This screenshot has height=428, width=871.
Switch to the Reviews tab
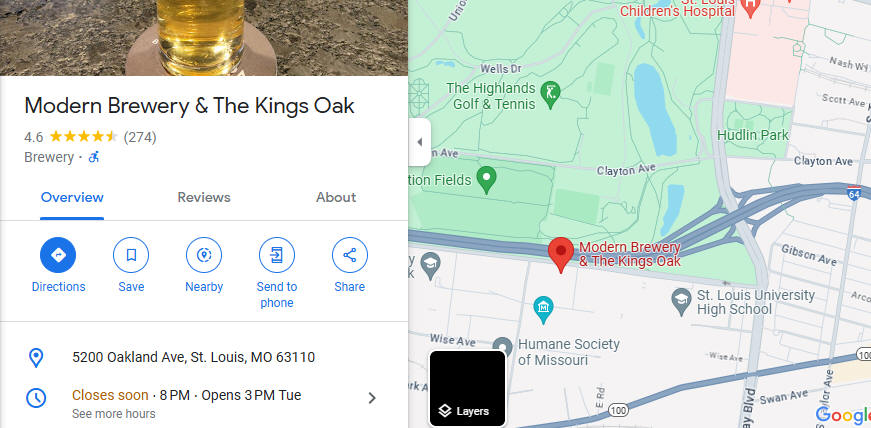tap(204, 197)
